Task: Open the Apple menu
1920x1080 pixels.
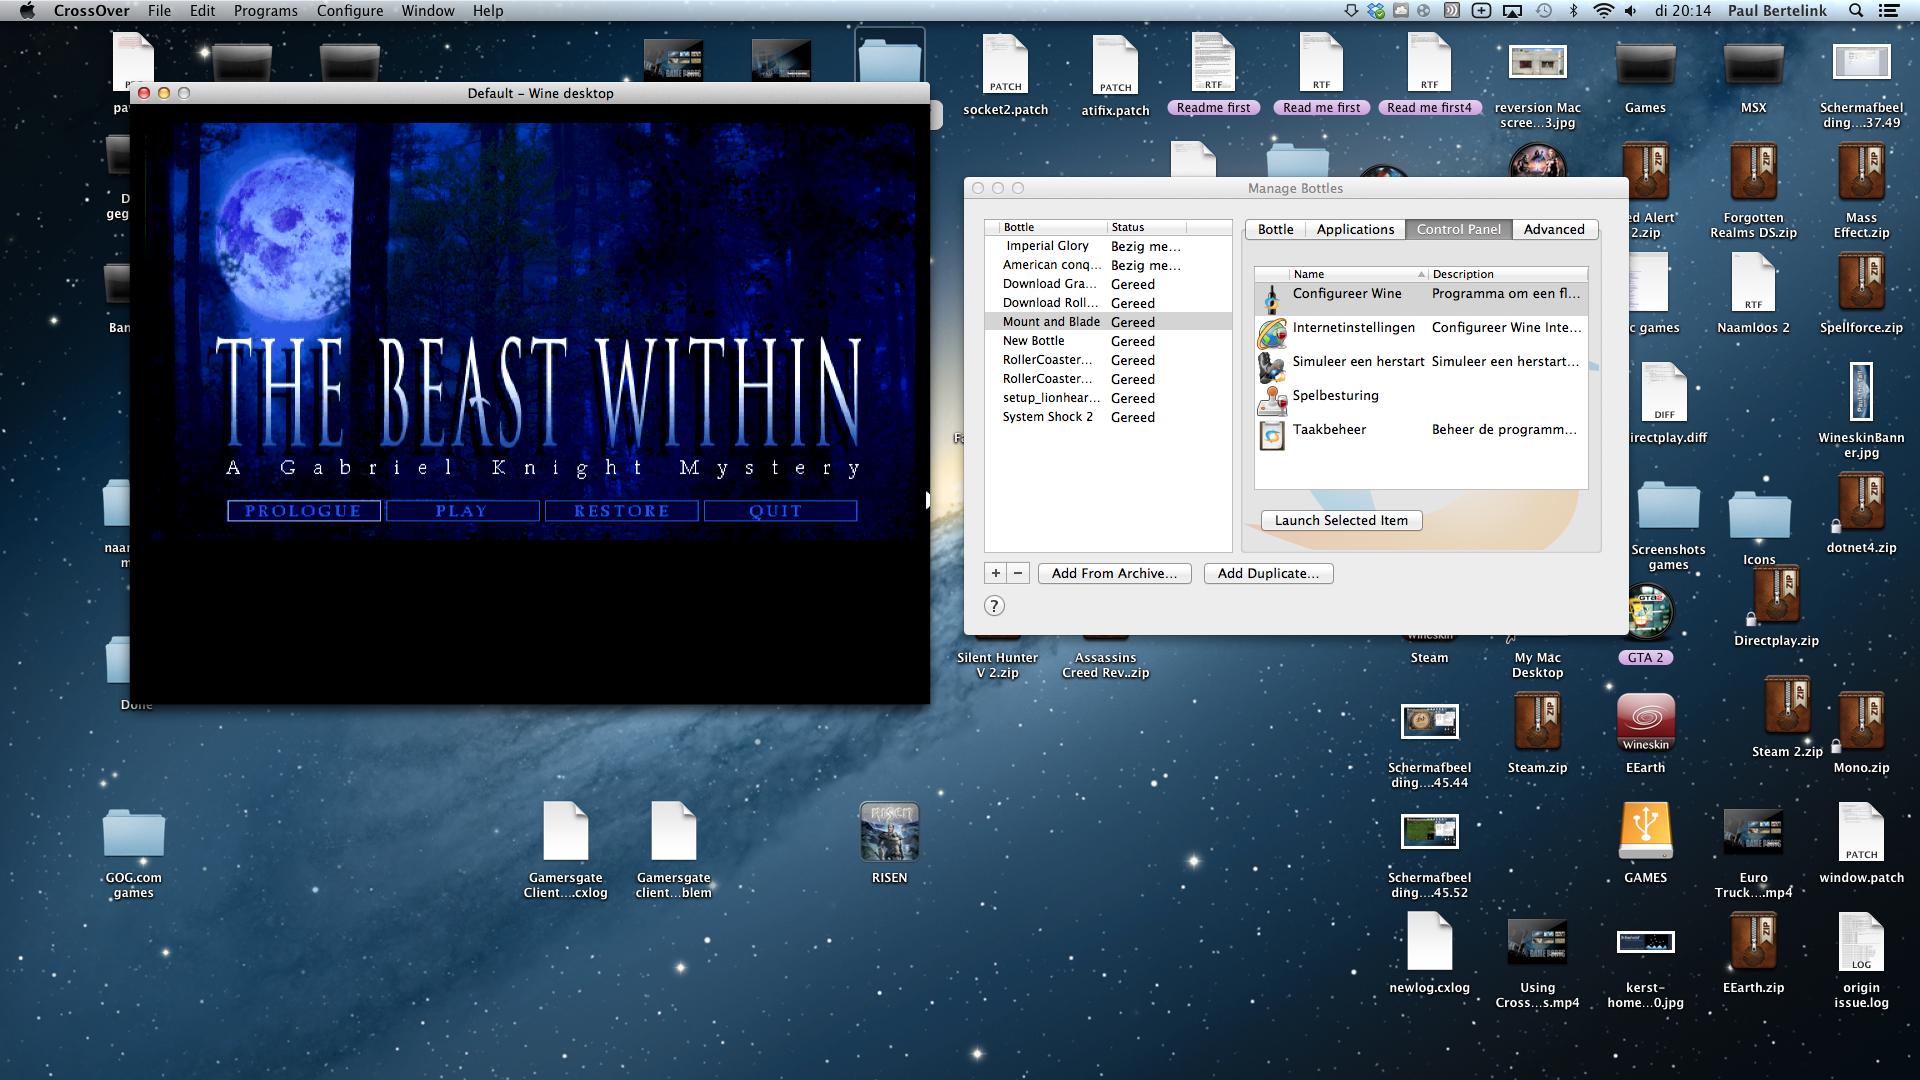Action: tap(27, 11)
